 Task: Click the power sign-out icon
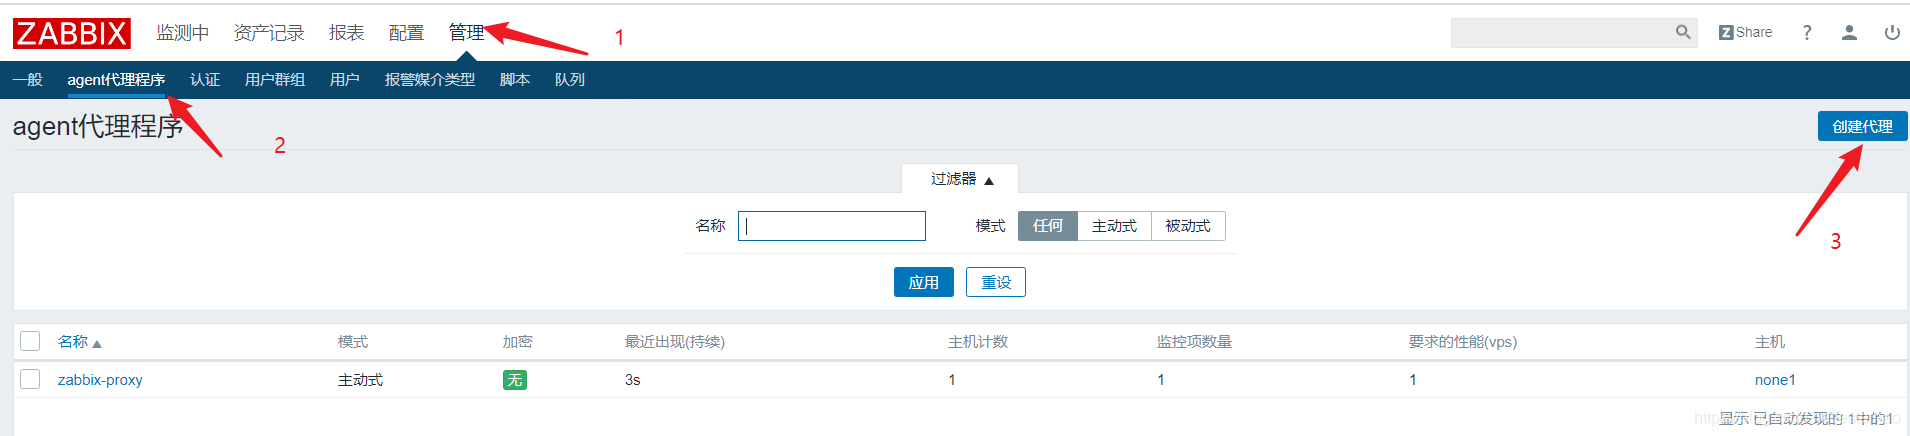[1892, 32]
